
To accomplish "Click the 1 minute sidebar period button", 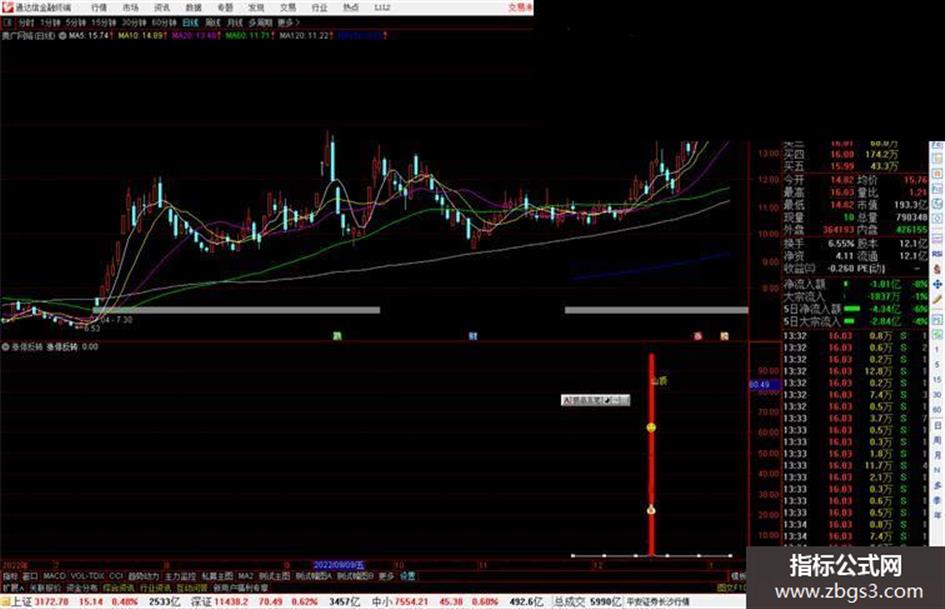I will [937, 350].
